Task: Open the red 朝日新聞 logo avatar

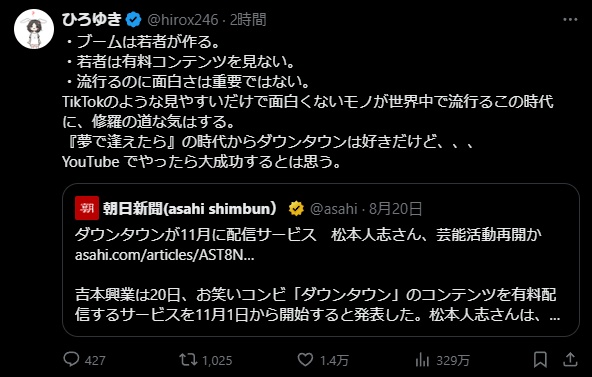Action: tap(87, 208)
